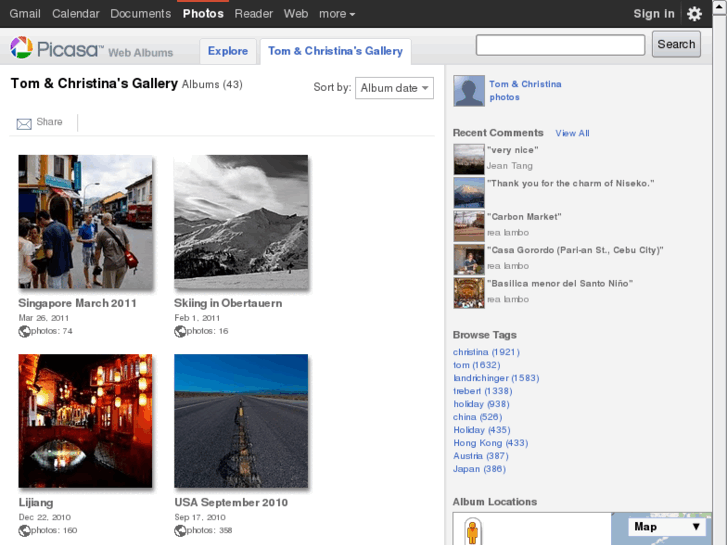Click the Share envelope icon
Screen dimensions: 727x545
coord(24,124)
